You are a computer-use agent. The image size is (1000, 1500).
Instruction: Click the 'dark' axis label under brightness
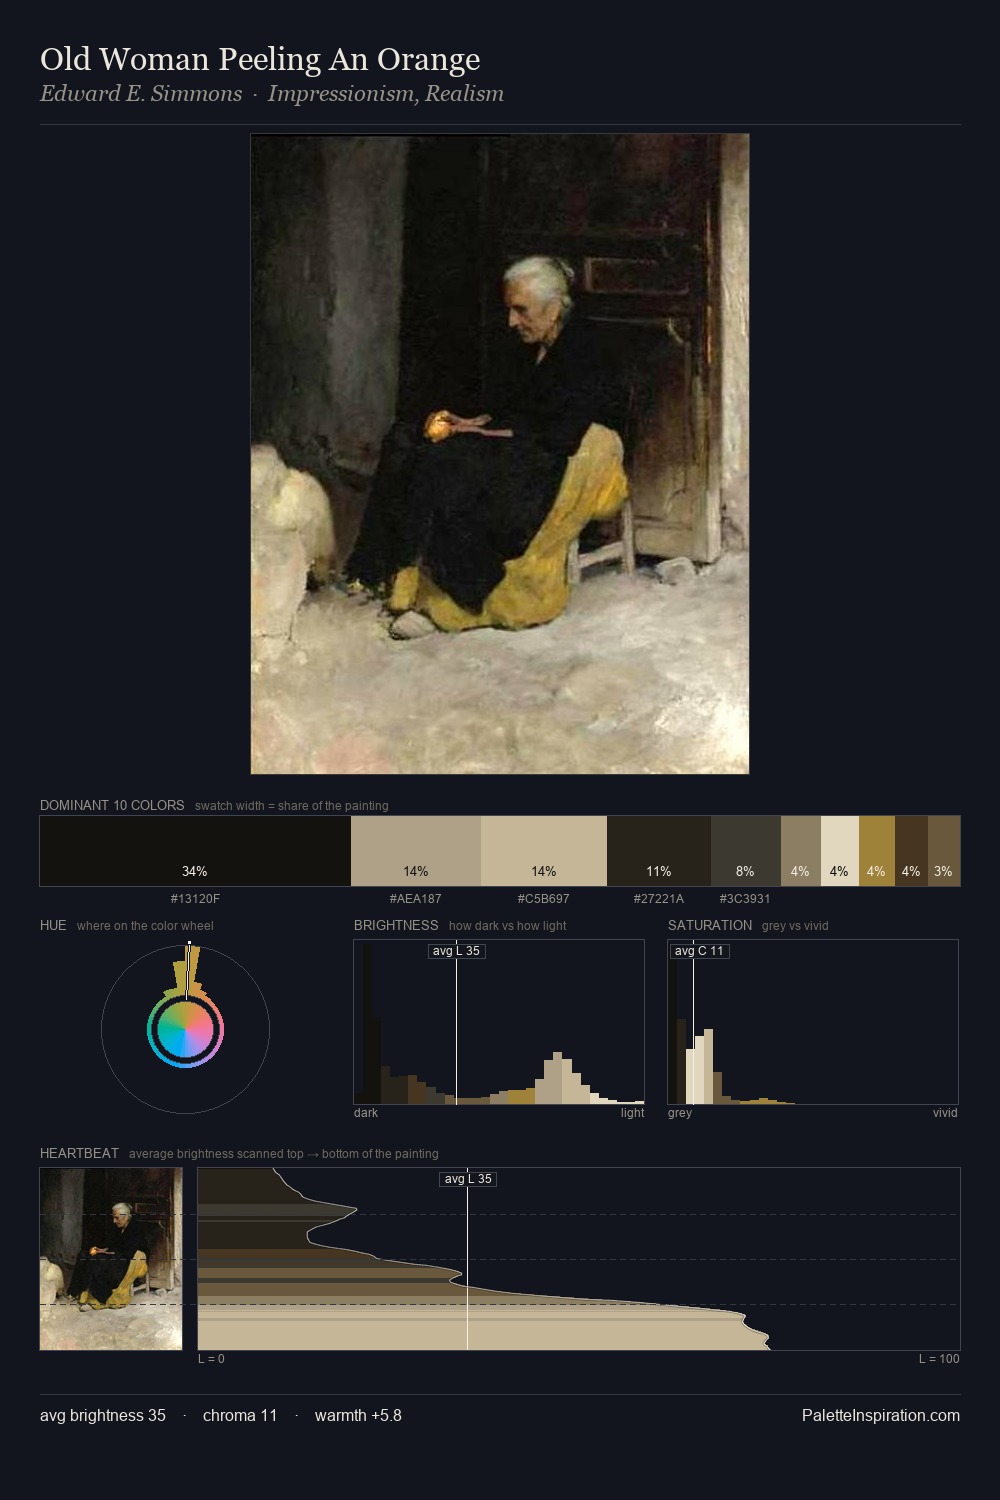pyautogui.click(x=366, y=1113)
